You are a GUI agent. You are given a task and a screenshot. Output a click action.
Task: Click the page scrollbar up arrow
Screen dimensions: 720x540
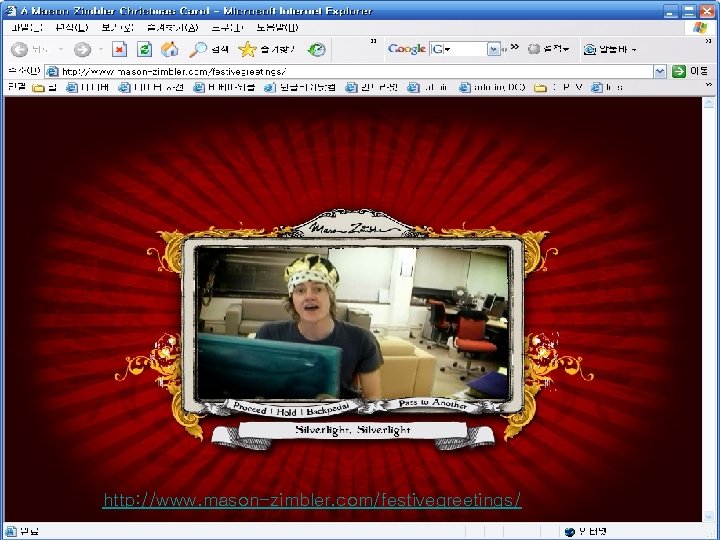click(x=709, y=103)
